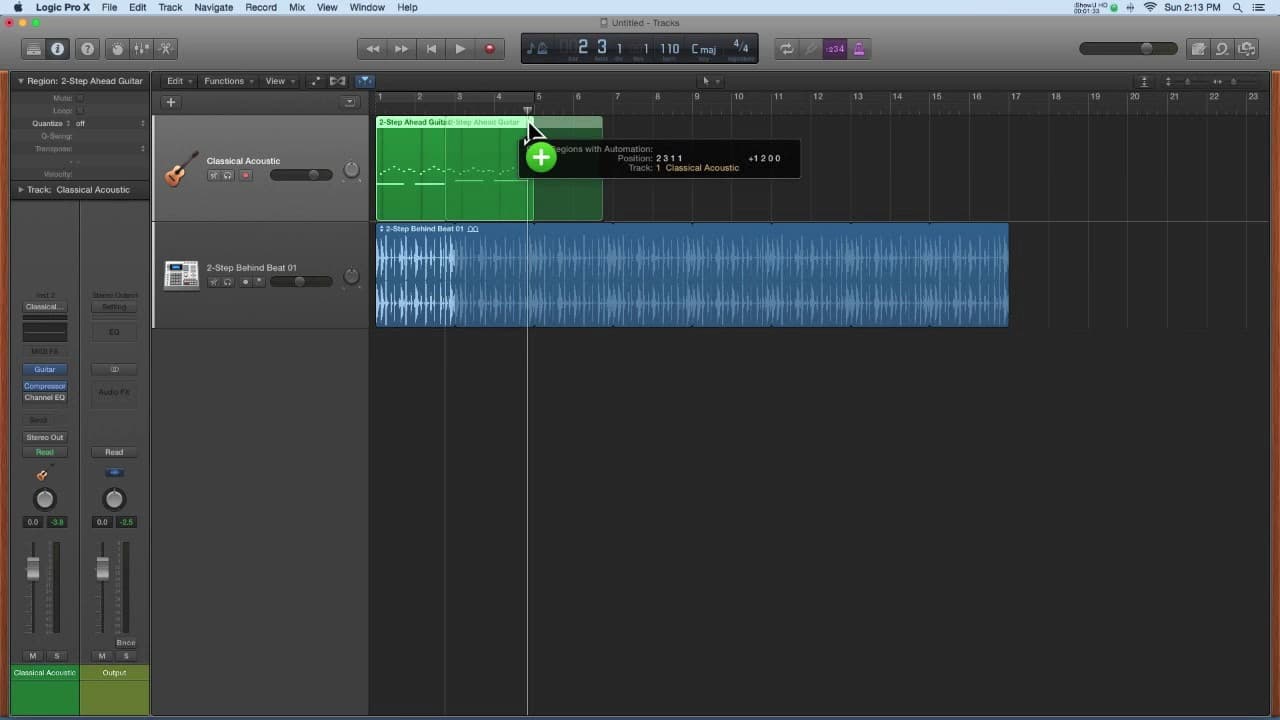This screenshot has width=1280, height=720.
Task: Click the Stereo Out output slot
Action: pyautogui.click(x=45, y=437)
